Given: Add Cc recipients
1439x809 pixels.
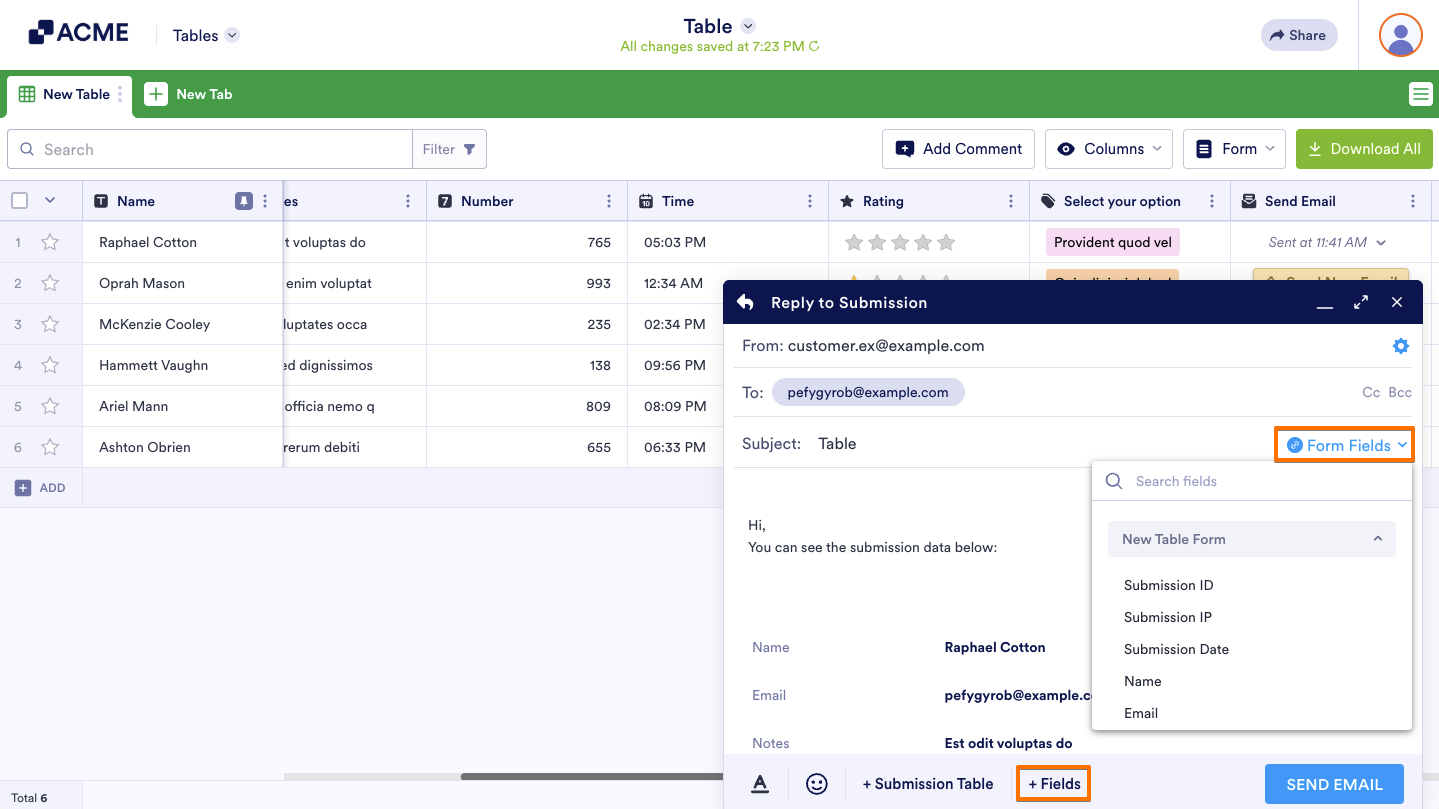Looking at the screenshot, I should (1371, 392).
